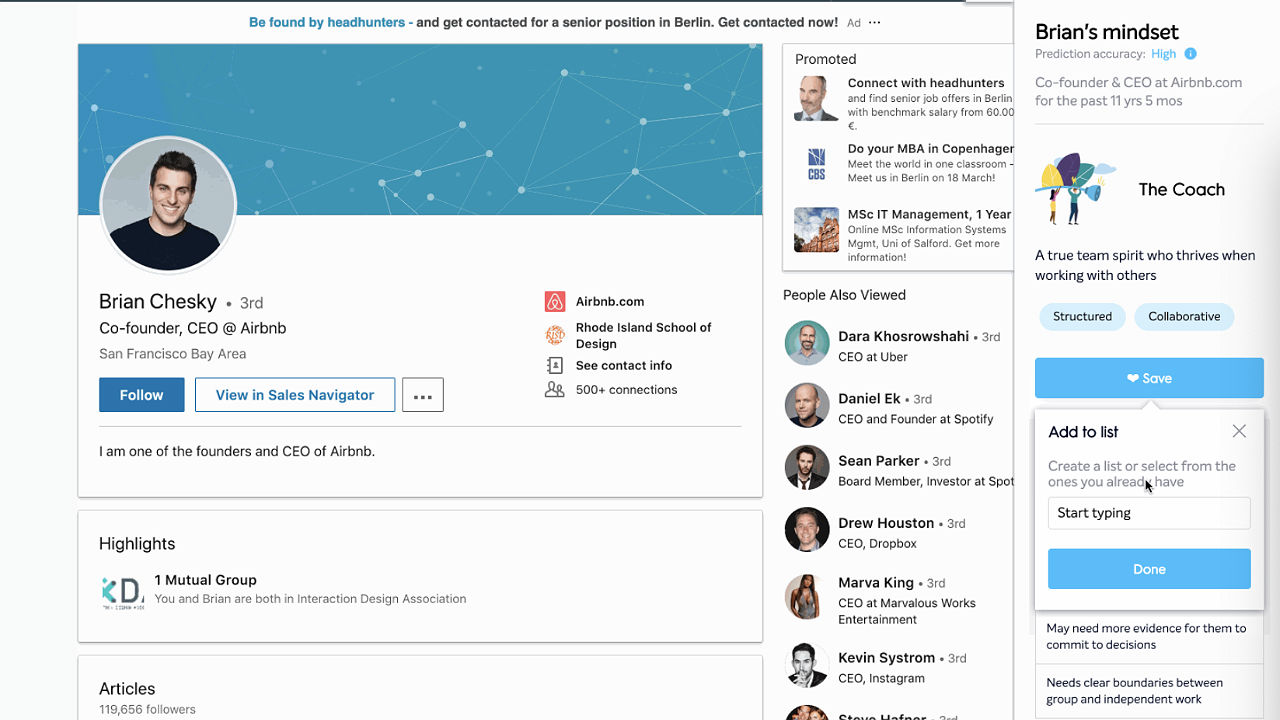Close the Add to list popup
The width and height of the screenshot is (1280, 720).
point(1239,431)
